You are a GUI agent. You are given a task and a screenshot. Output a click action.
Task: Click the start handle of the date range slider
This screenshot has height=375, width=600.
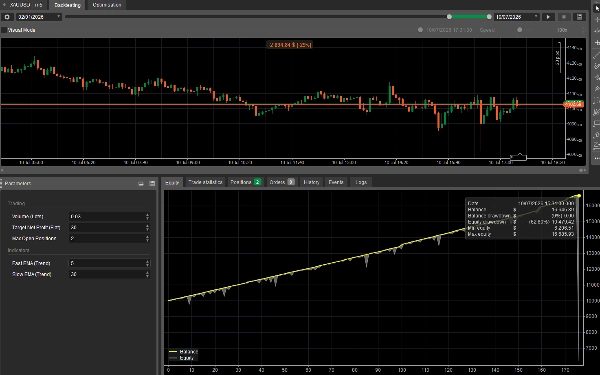coord(449,16)
